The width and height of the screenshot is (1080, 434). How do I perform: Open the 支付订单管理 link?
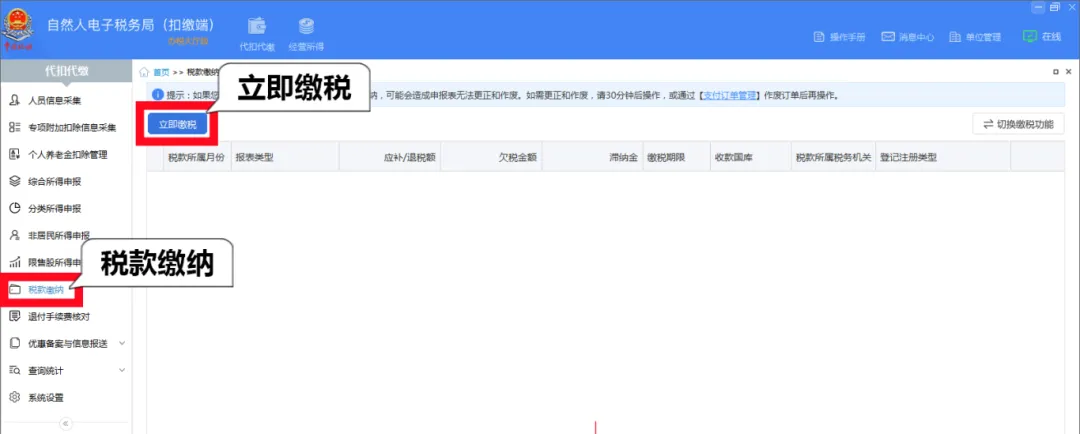click(730, 96)
